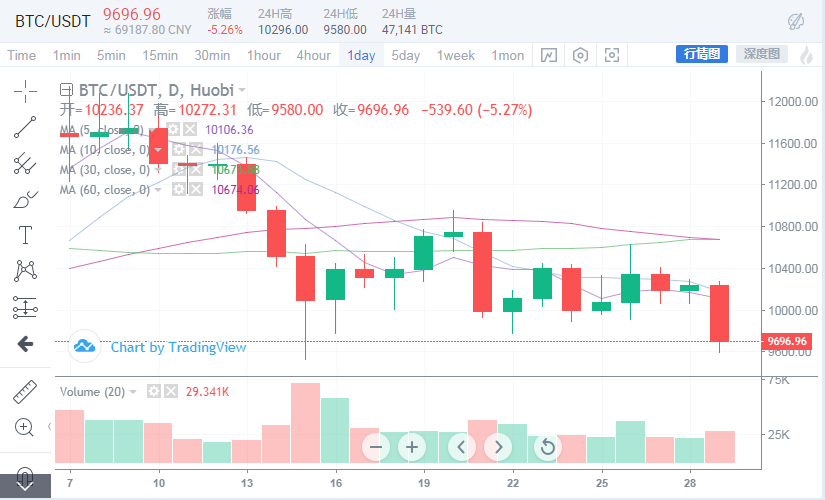The image size is (825, 500).
Task: Remove the MA 5 indicator
Action: point(188,130)
